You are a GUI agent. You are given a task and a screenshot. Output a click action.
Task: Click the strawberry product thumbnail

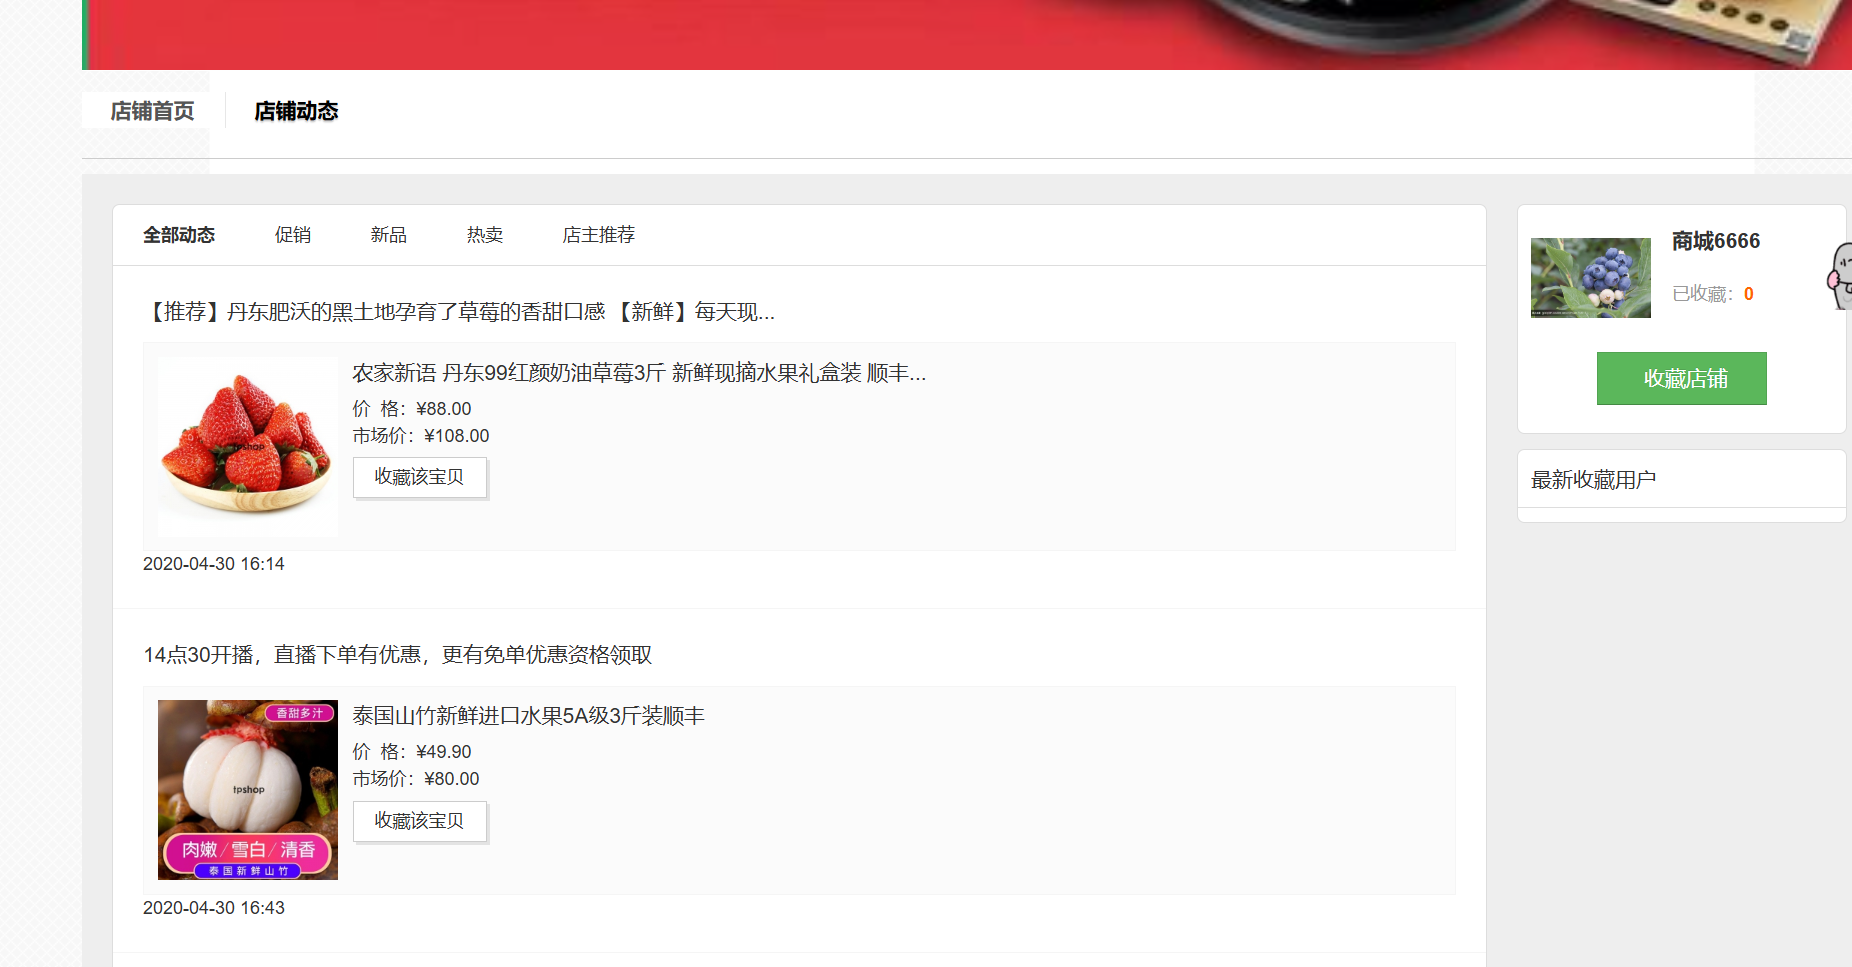click(248, 447)
